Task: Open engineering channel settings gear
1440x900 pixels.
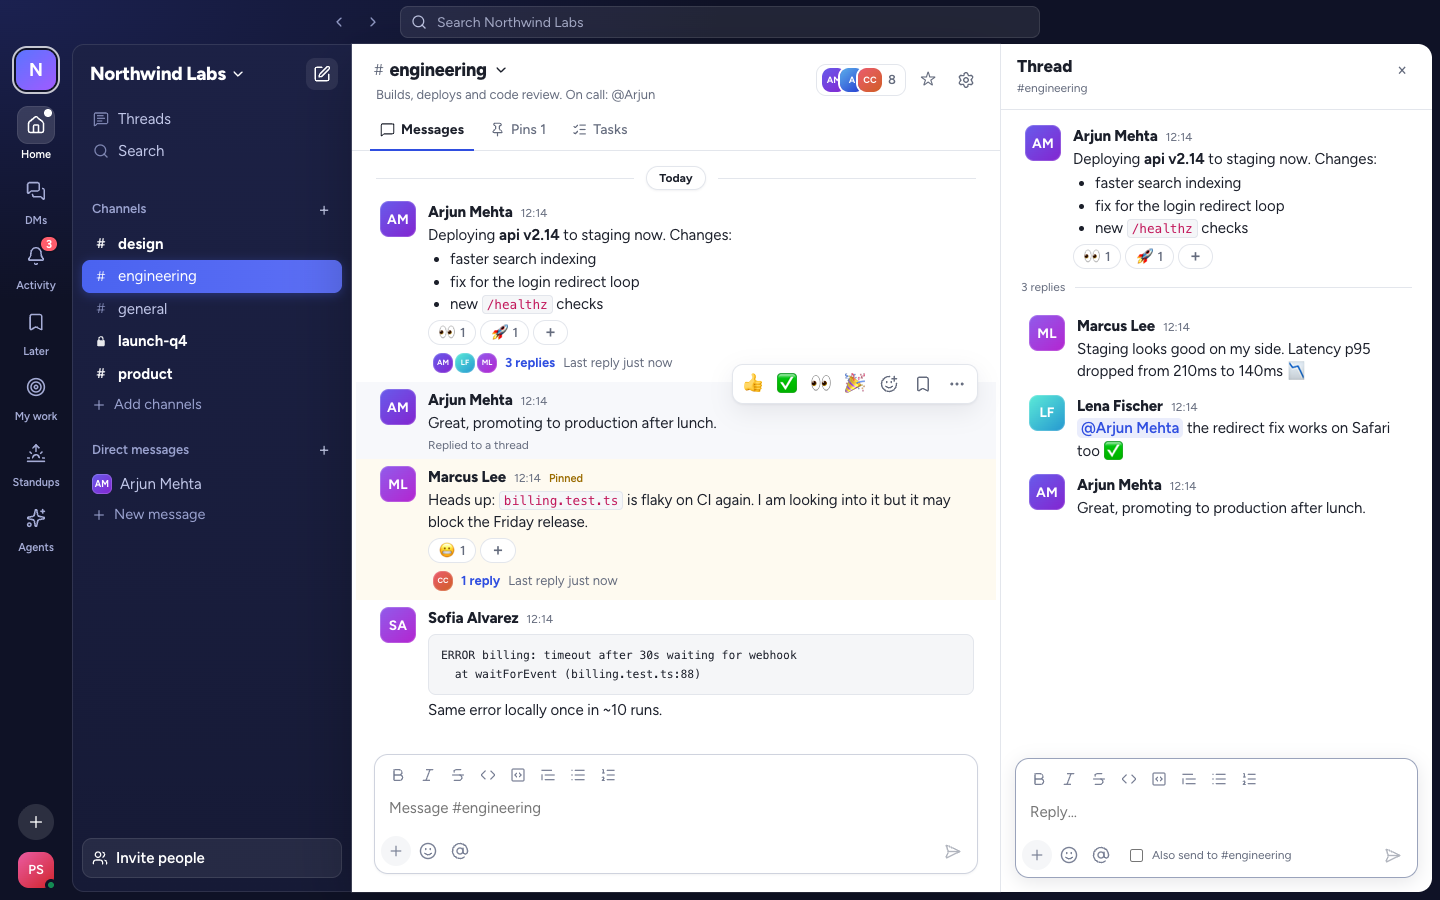Action: point(966,79)
